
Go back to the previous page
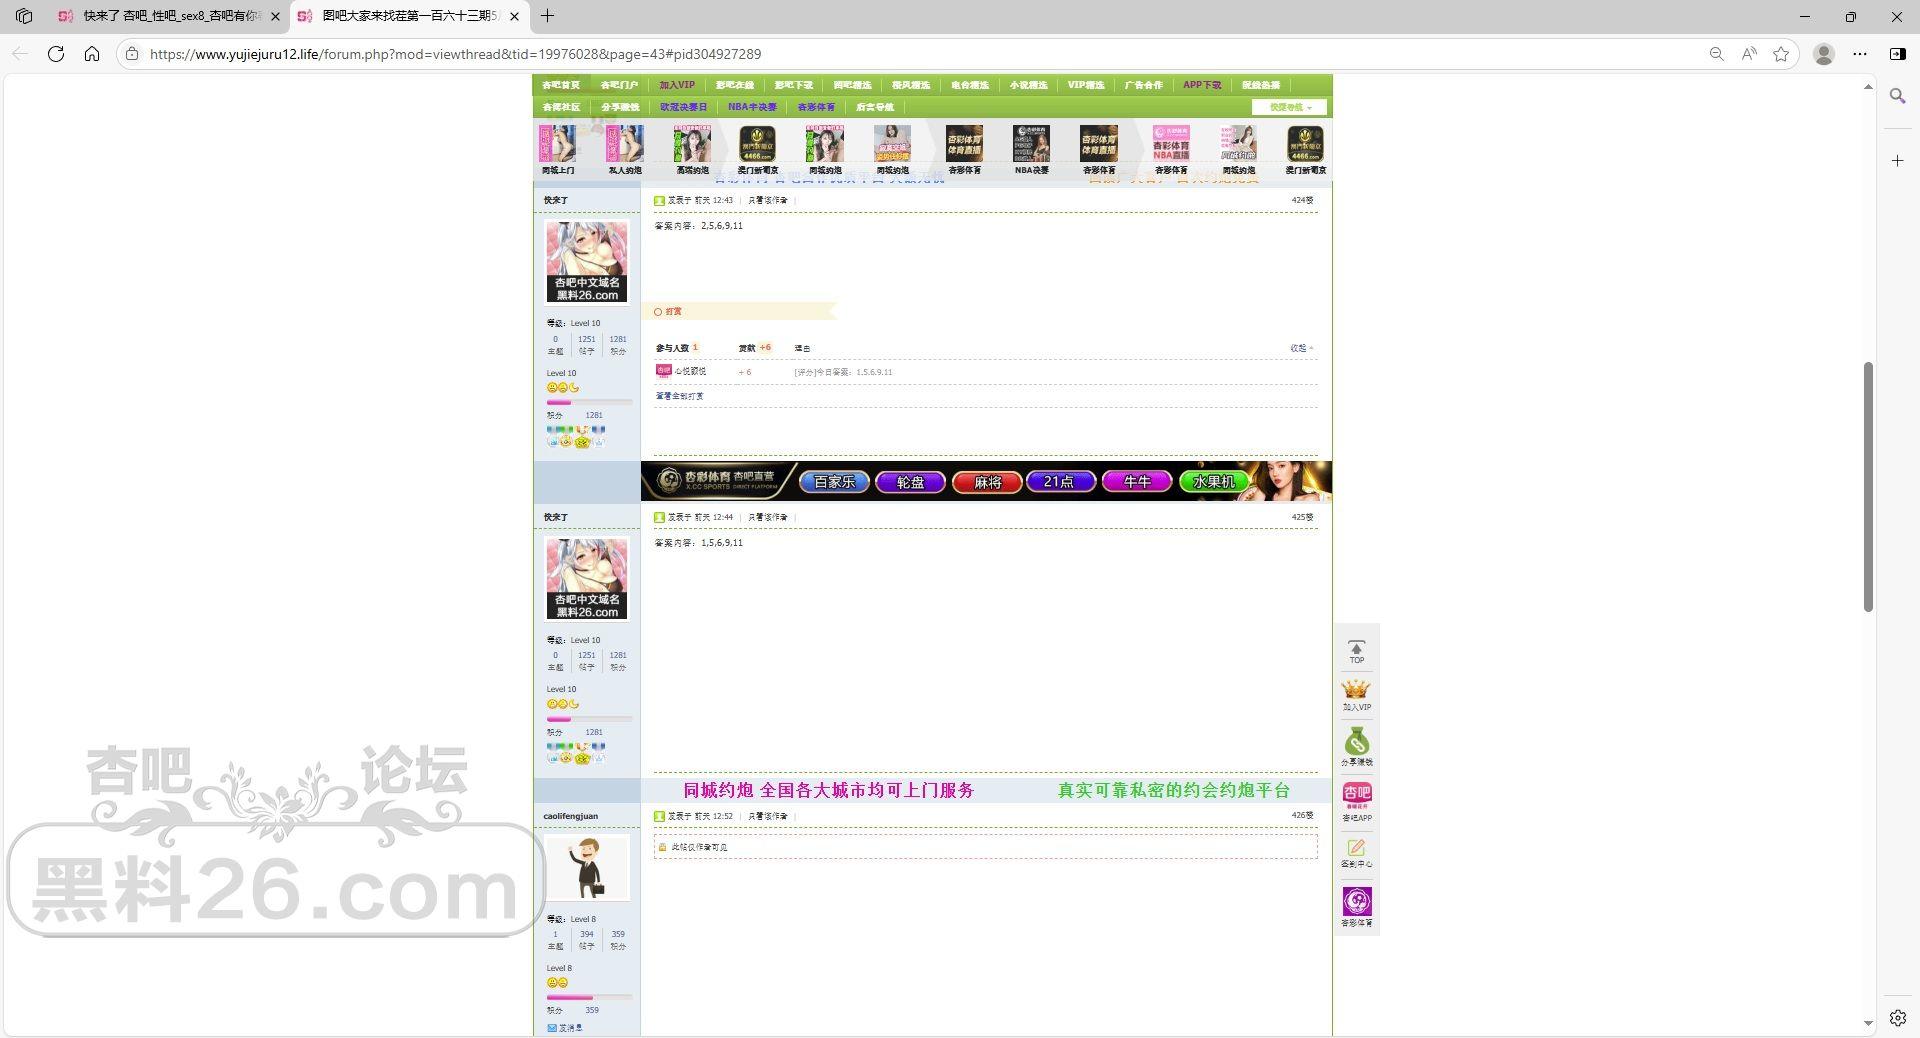(20, 54)
